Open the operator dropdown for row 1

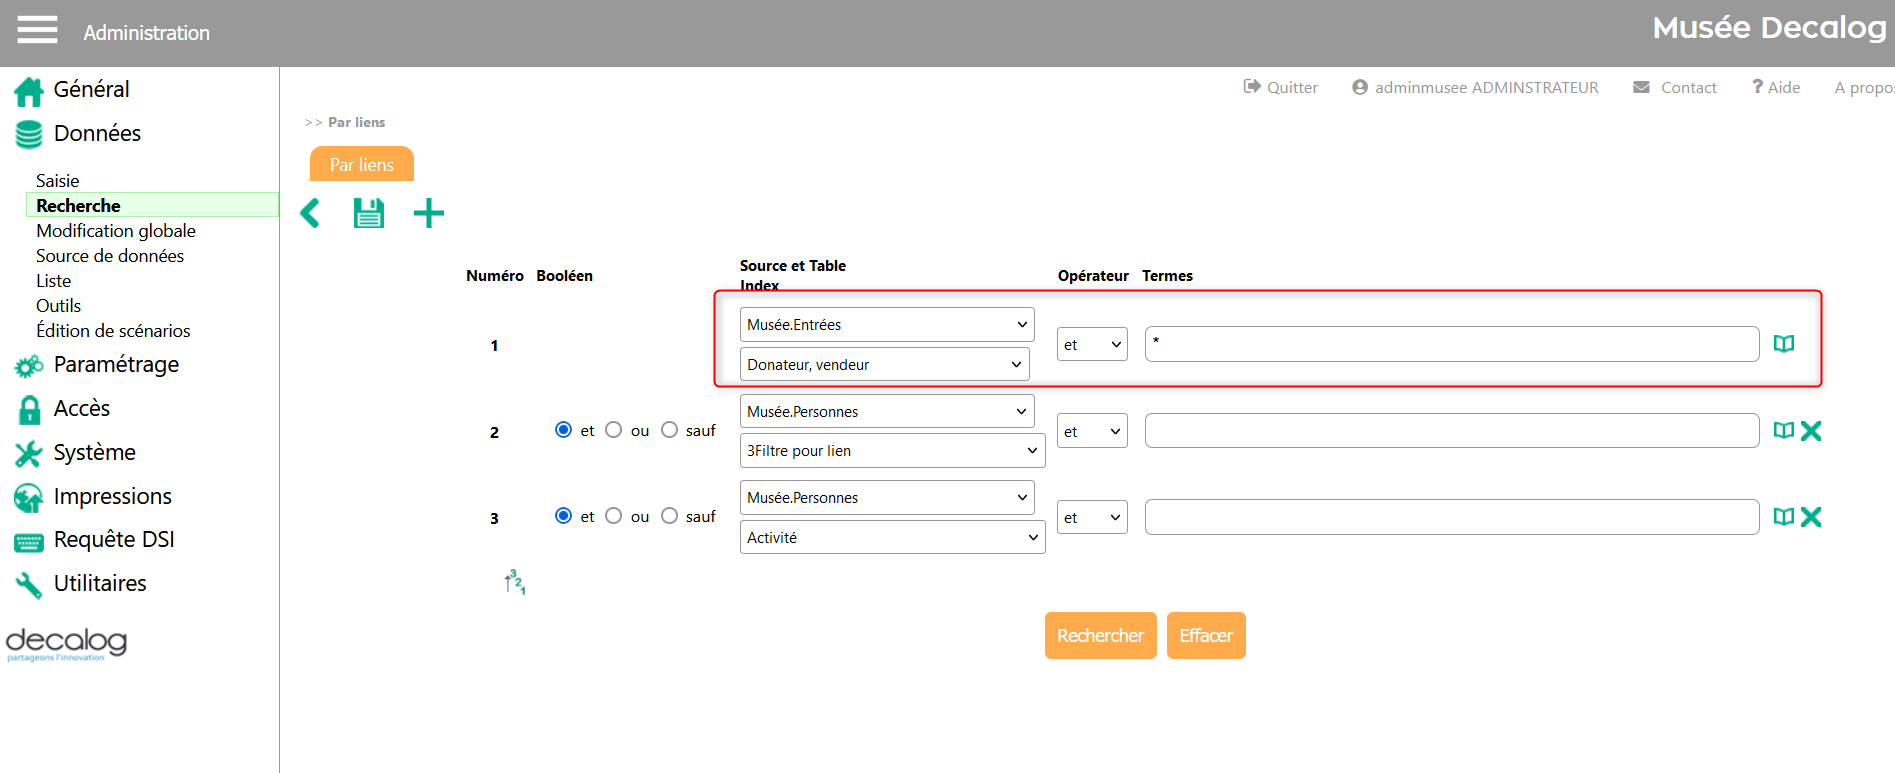[1092, 345]
